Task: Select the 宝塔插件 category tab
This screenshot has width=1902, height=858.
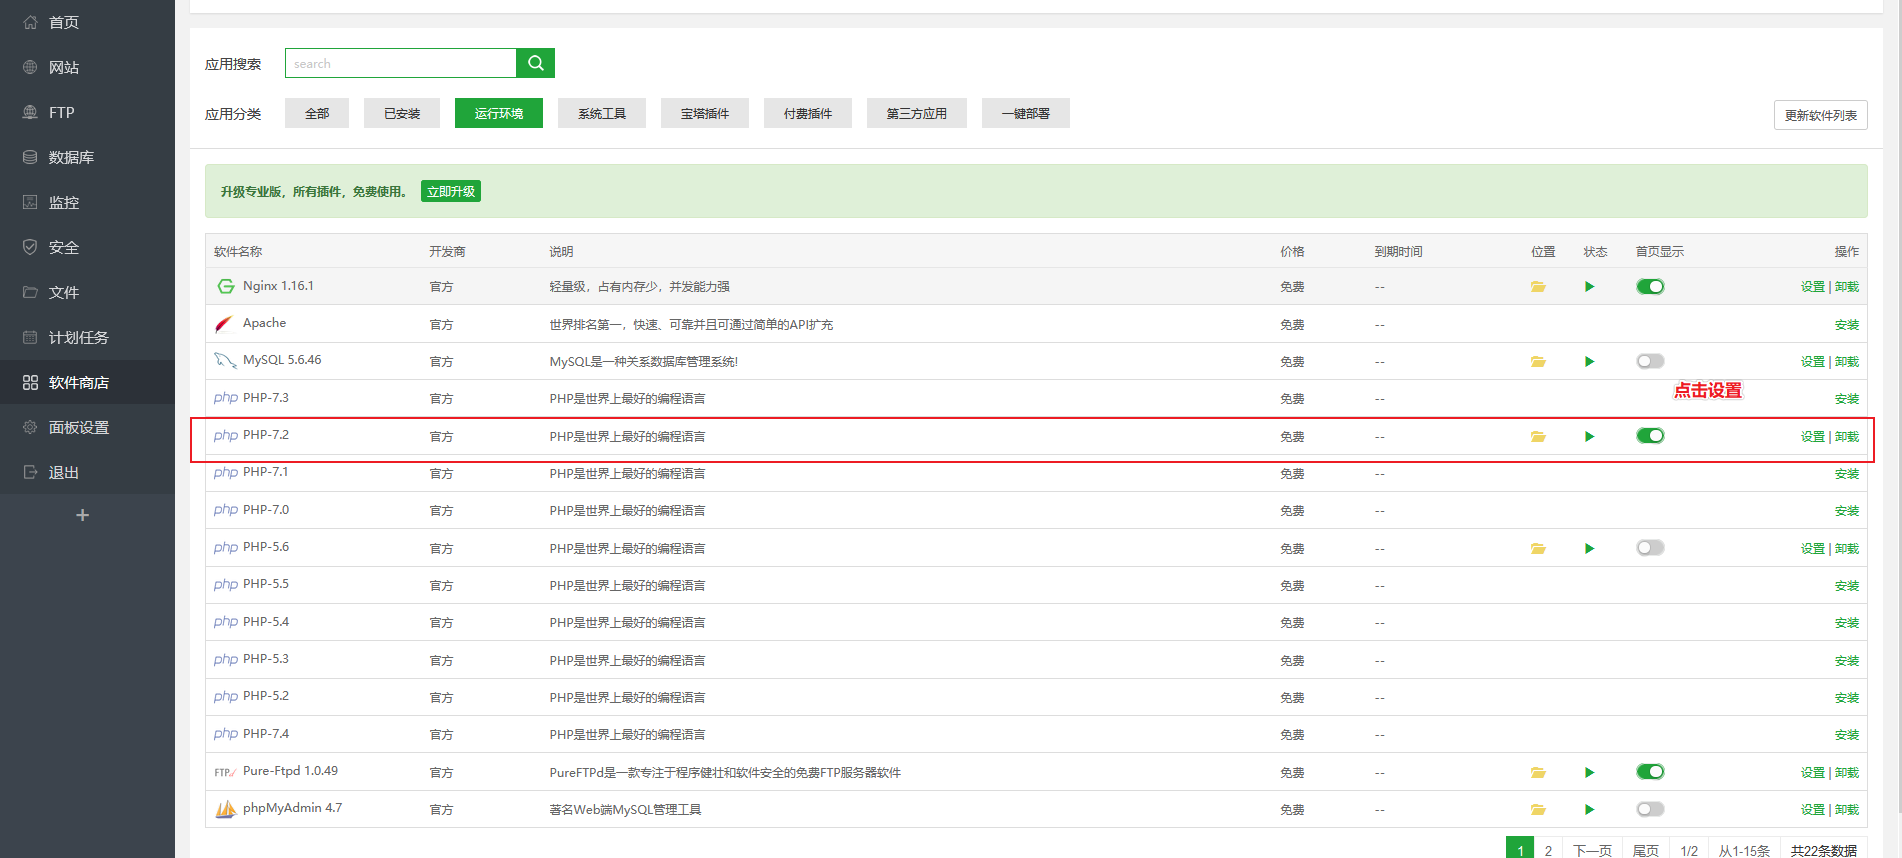Action: click(x=705, y=113)
